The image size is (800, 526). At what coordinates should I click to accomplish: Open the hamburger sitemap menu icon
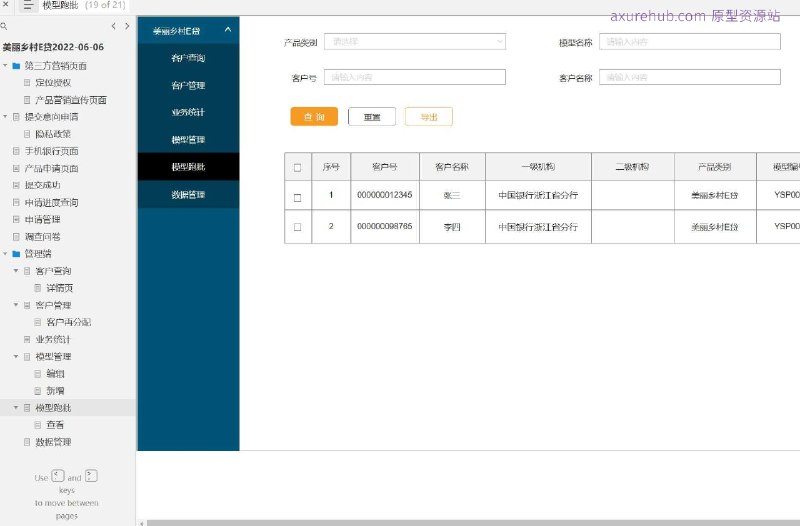[x=28, y=6]
